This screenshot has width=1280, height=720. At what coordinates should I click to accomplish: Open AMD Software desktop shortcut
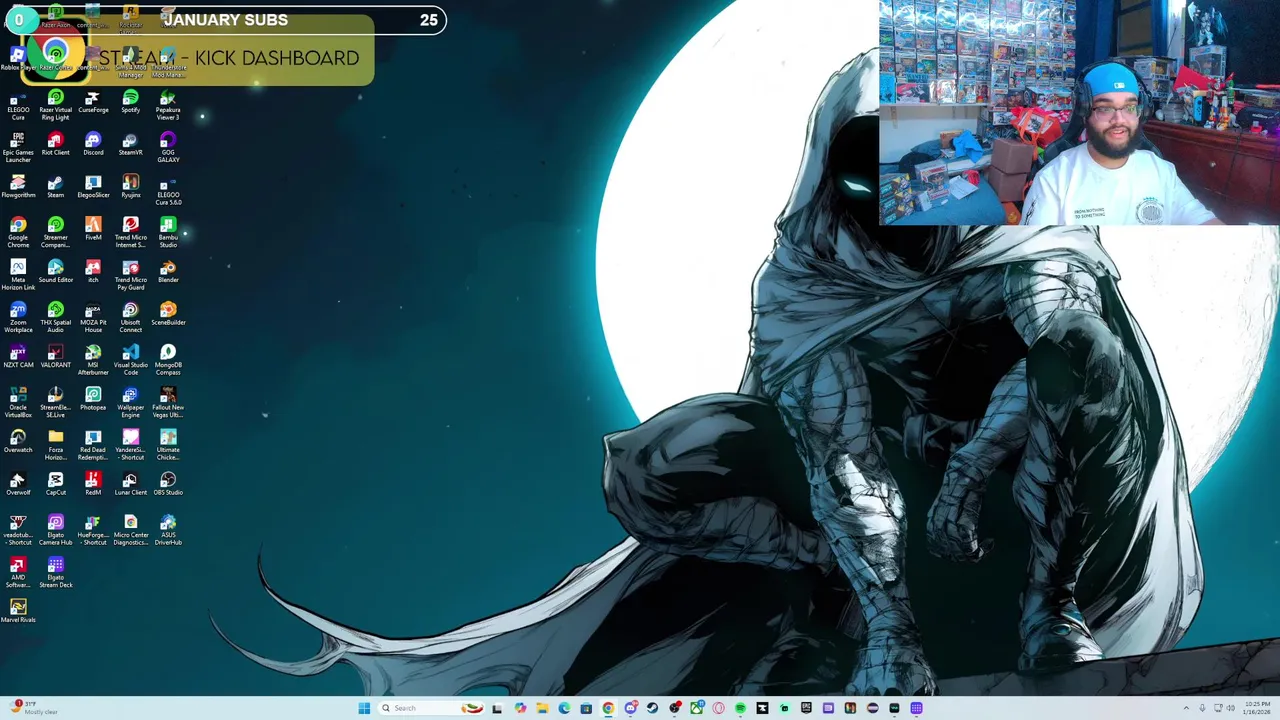18,572
